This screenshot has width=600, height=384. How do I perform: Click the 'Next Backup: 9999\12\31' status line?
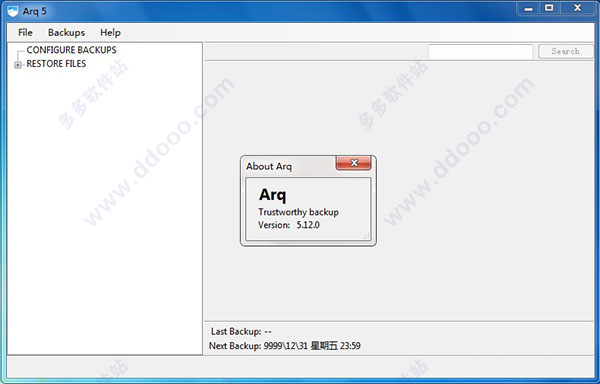click(x=285, y=346)
